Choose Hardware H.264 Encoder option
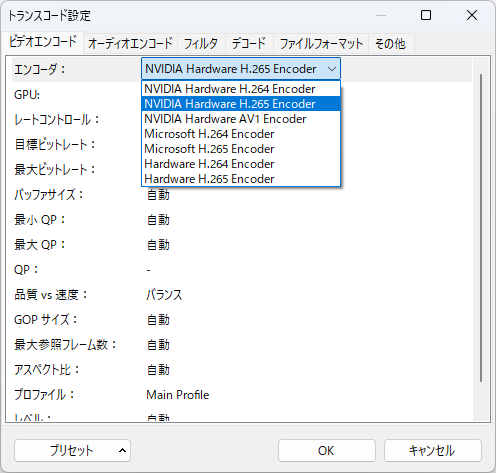This screenshot has width=496, height=473. 241,164
